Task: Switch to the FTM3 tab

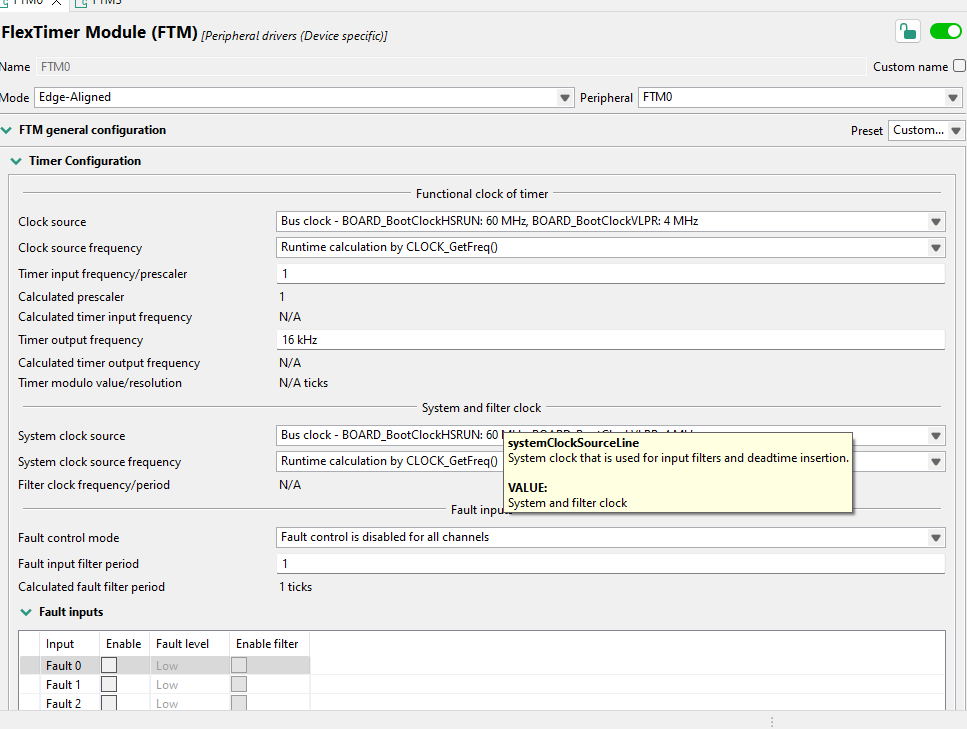Action: (x=106, y=3)
